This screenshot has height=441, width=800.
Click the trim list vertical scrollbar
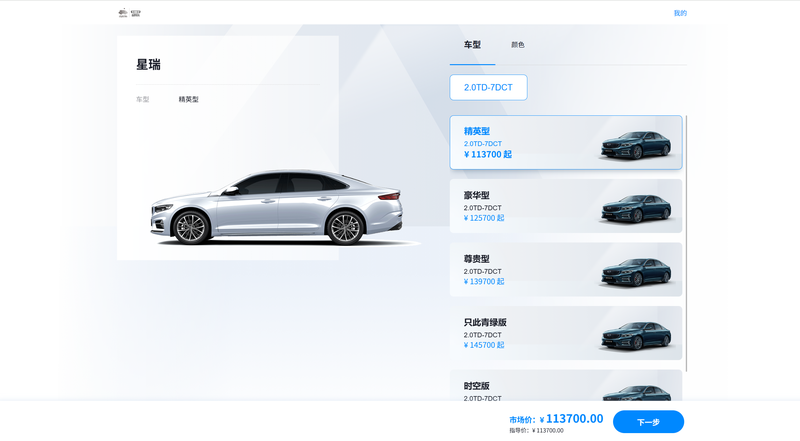(x=686, y=244)
